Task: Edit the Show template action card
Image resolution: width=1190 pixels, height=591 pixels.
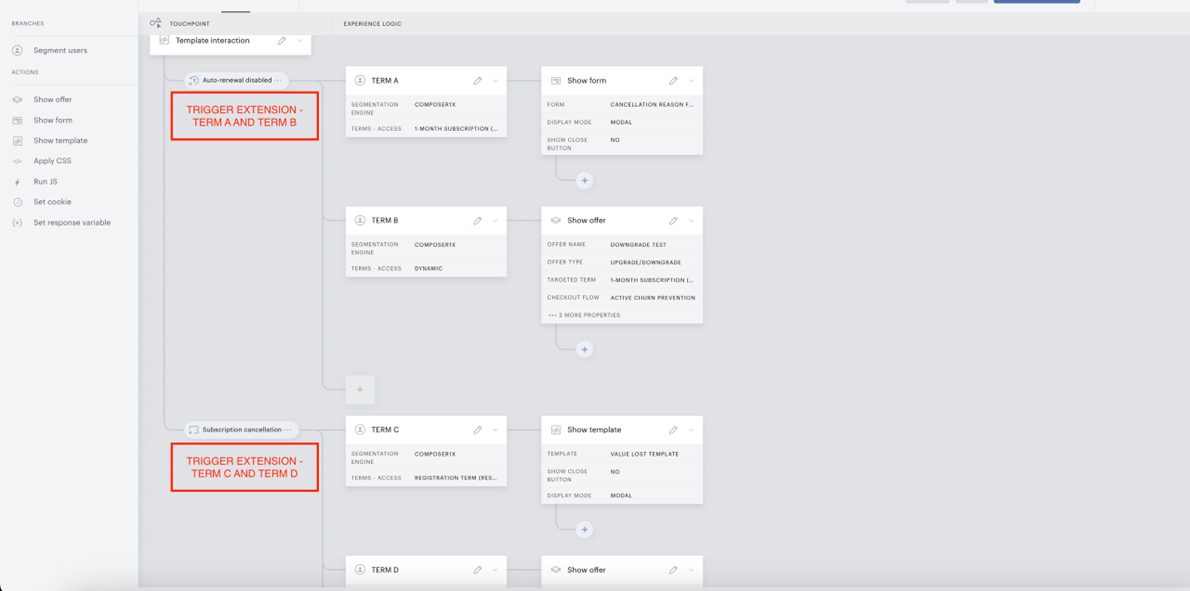Action: [673, 429]
